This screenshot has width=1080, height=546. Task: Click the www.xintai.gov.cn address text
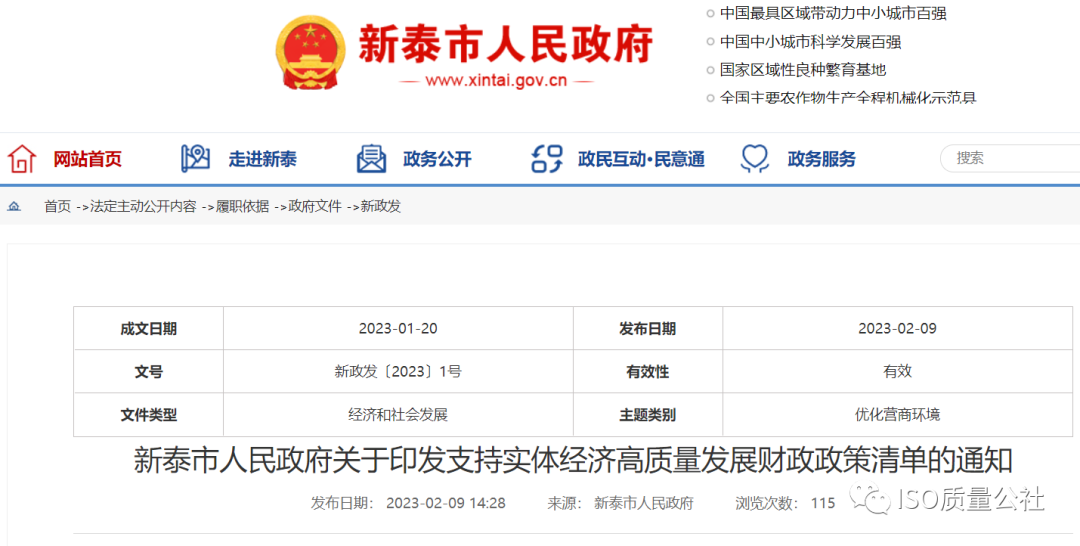point(496,81)
